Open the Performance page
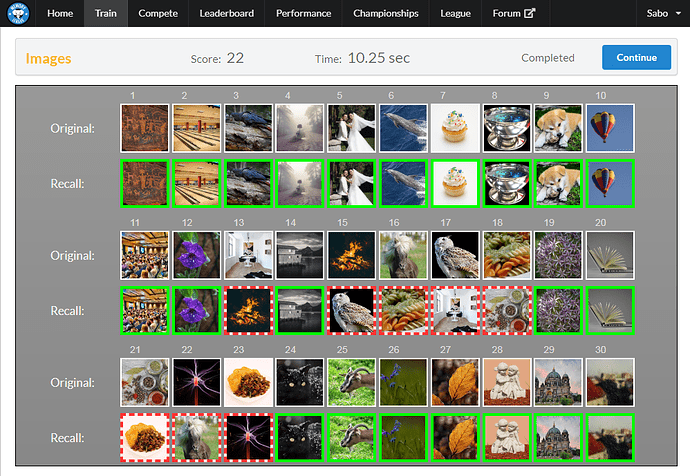Screen dimensions: 690x476 pyautogui.click(x=303, y=13)
